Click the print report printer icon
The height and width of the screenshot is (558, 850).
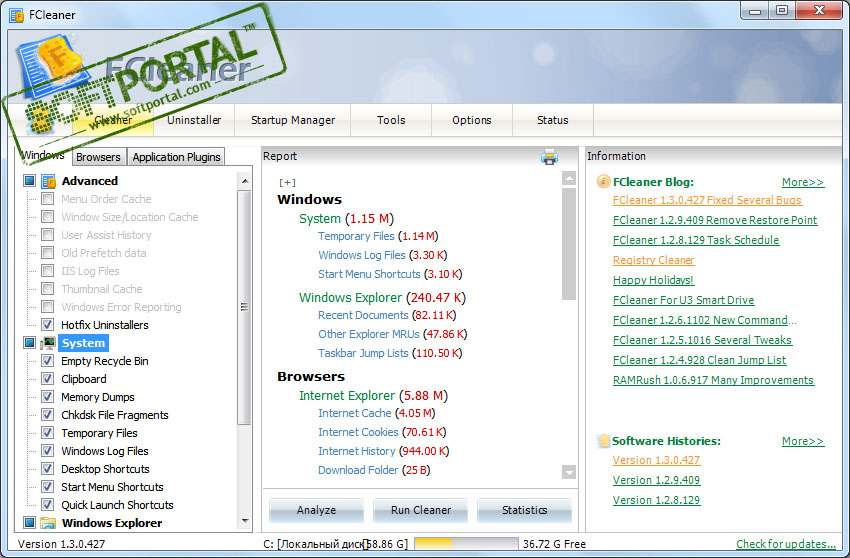(x=549, y=157)
